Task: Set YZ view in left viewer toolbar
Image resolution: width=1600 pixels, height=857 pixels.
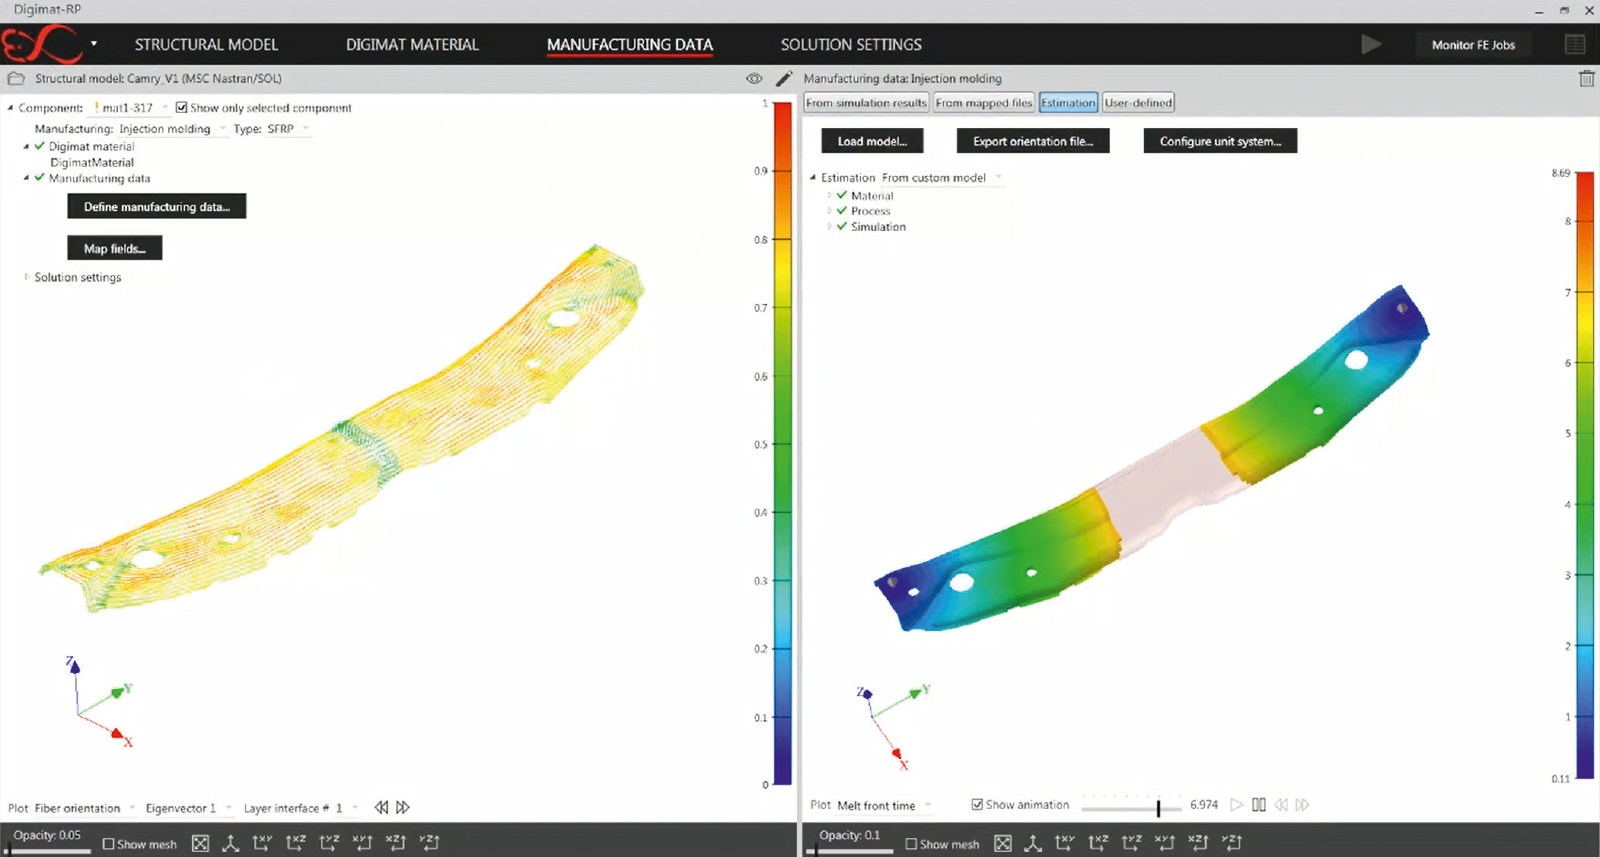Action: click(x=329, y=843)
